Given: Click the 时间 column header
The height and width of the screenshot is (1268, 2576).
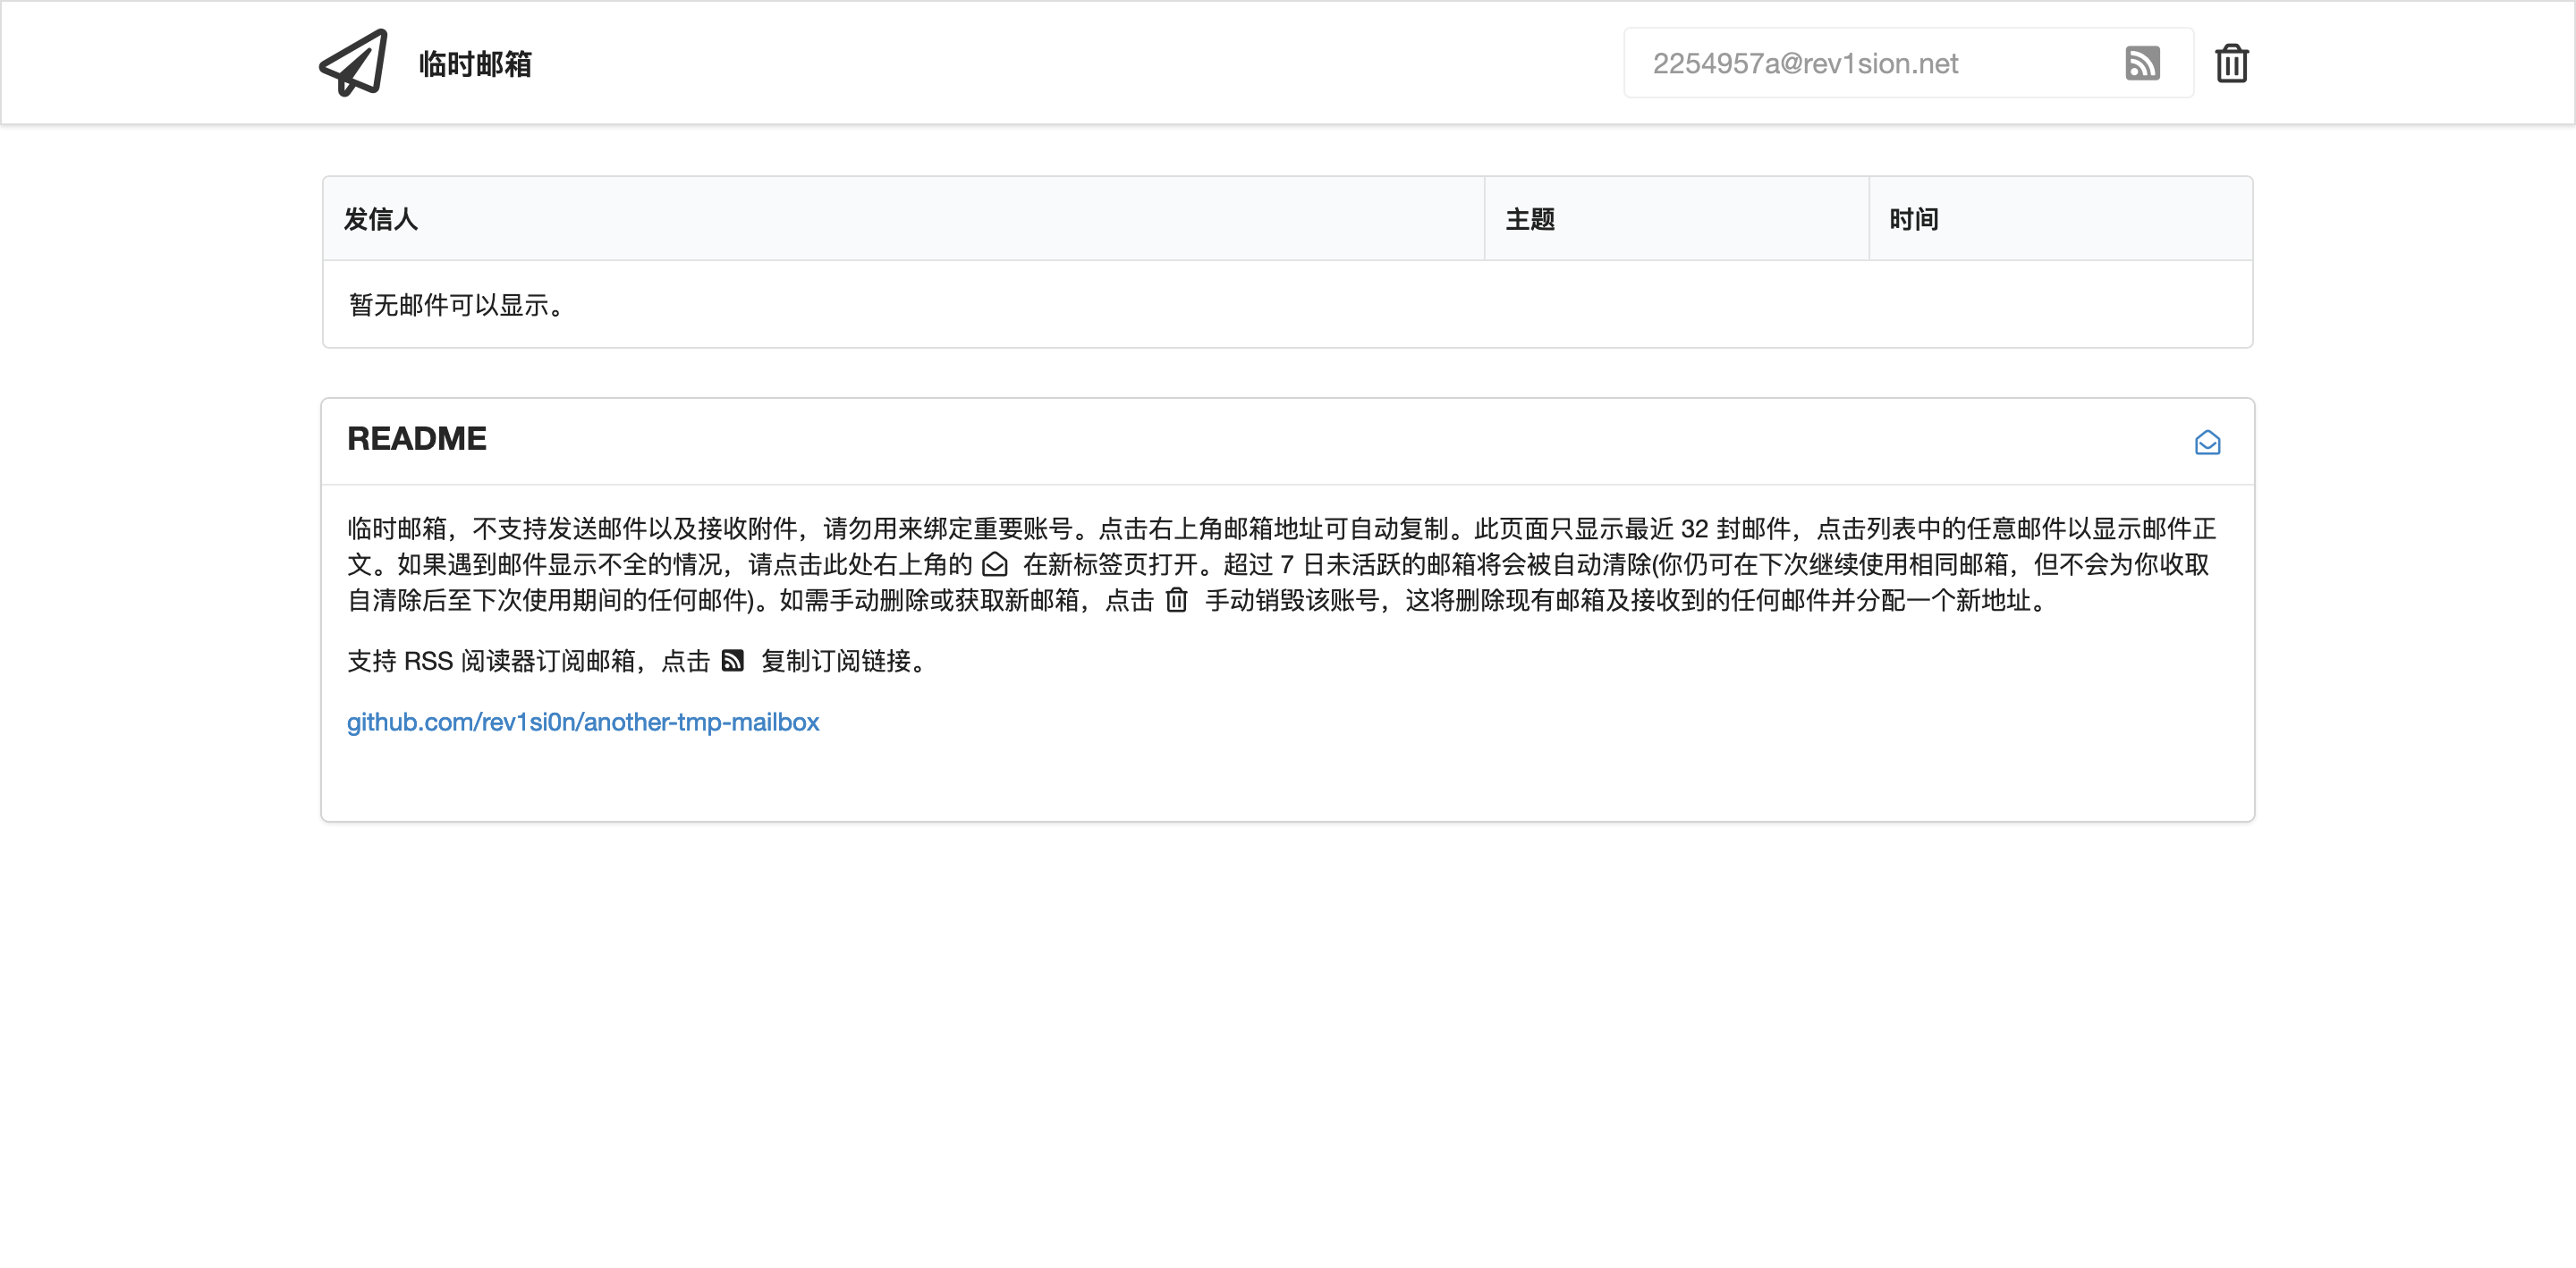Looking at the screenshot, I should point(1913,219).
